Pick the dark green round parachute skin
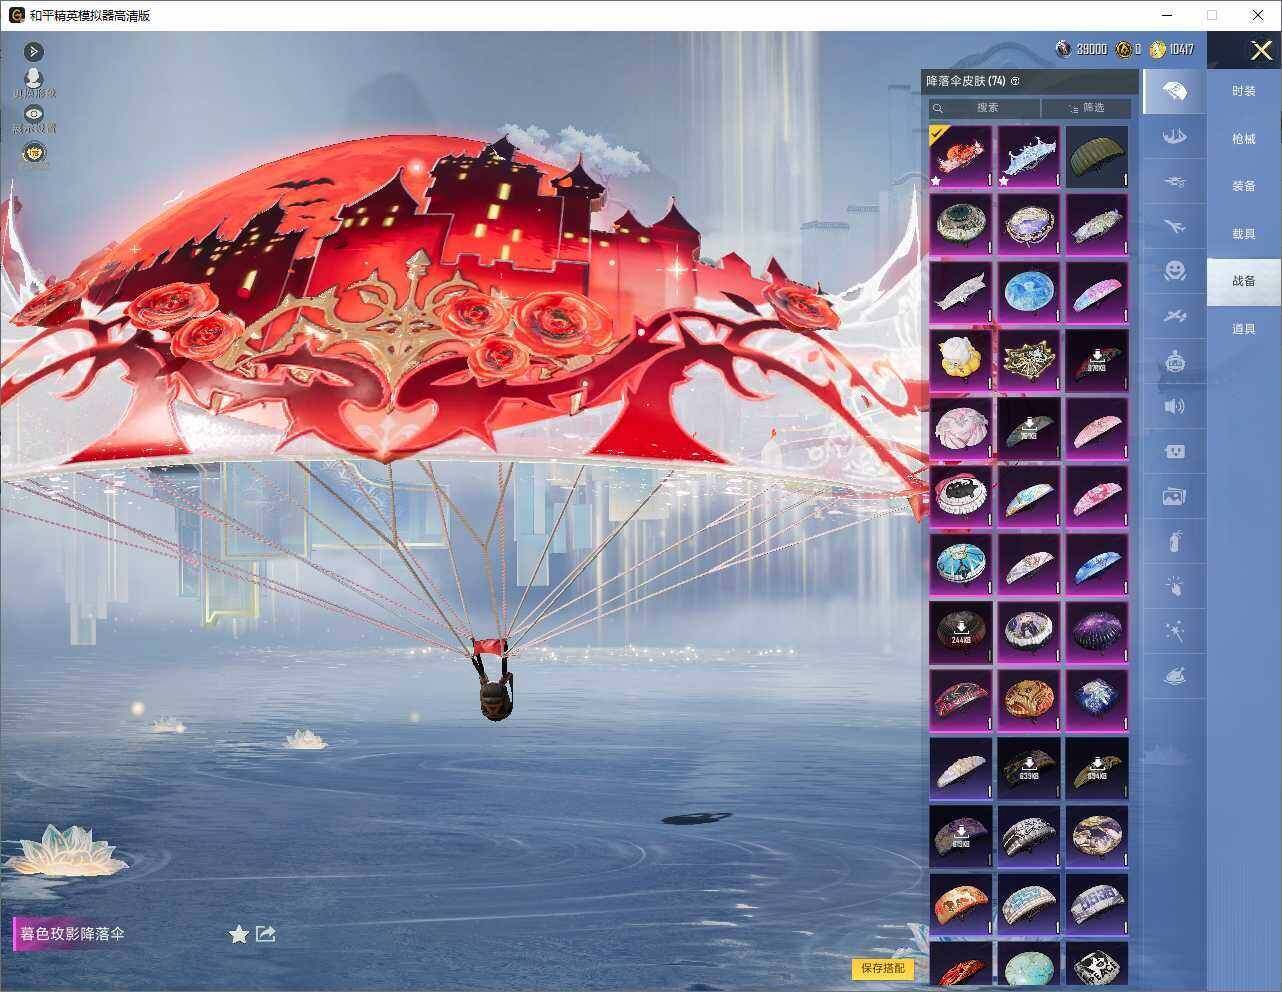The image size is (1282, 992). click(961, 224)
